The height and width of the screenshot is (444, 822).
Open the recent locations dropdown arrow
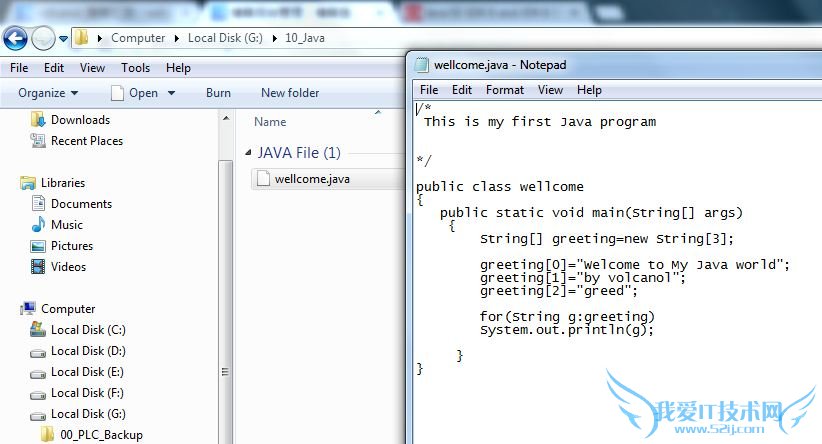click(x=63, y=39)
